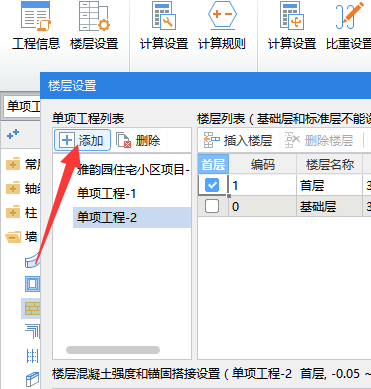Select the nested corner lines wall icon
The width and height of the screenshot is (371, 389).
coord(32,332)
